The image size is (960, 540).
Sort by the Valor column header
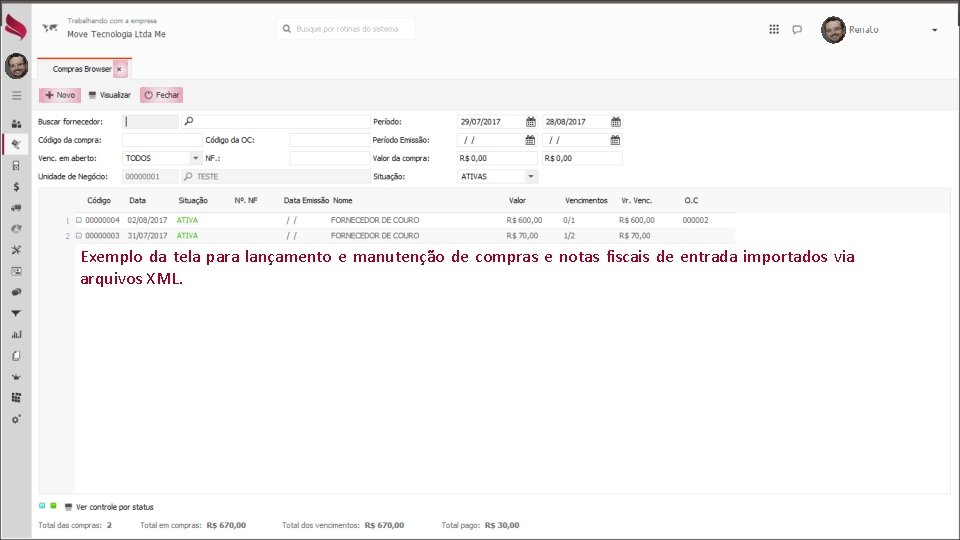(x=517, y=200)
